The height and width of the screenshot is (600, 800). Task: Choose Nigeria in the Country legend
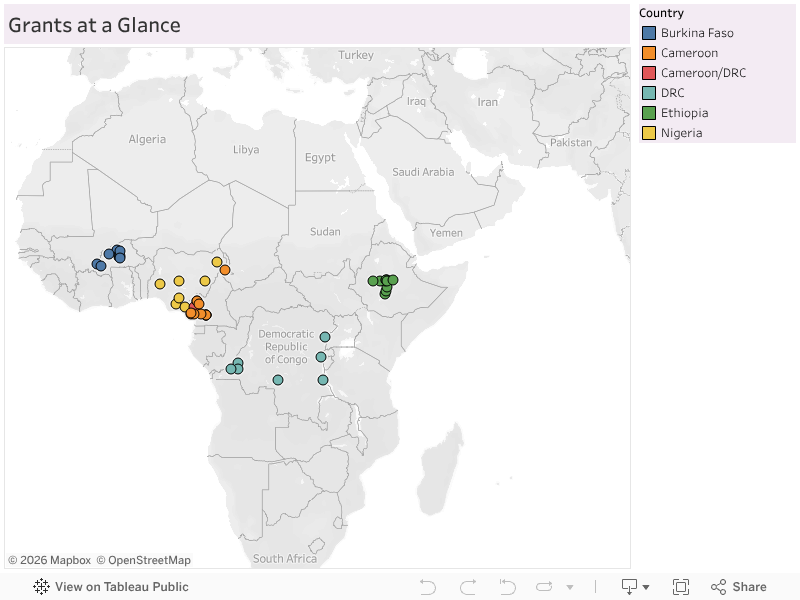[681, 133]
